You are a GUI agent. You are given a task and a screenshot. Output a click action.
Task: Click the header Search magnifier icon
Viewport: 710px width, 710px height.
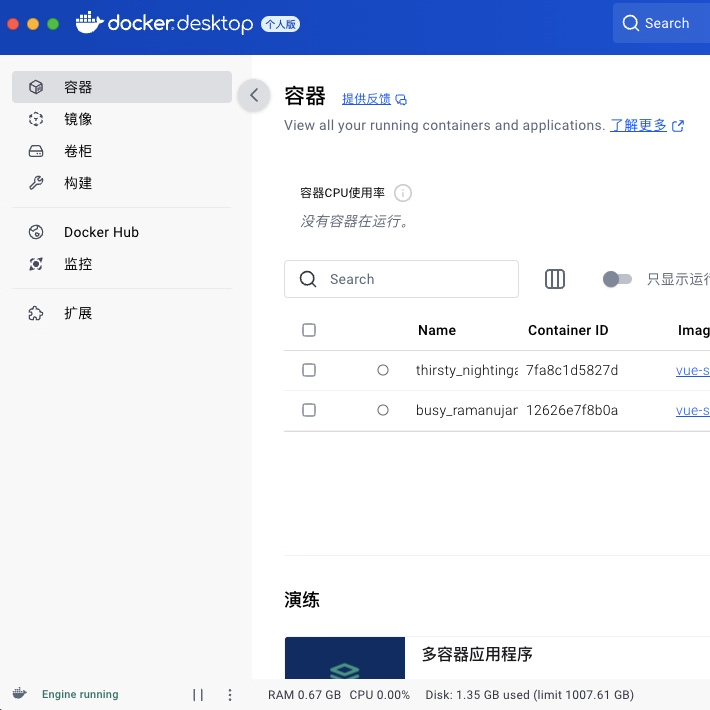[630, 23]
